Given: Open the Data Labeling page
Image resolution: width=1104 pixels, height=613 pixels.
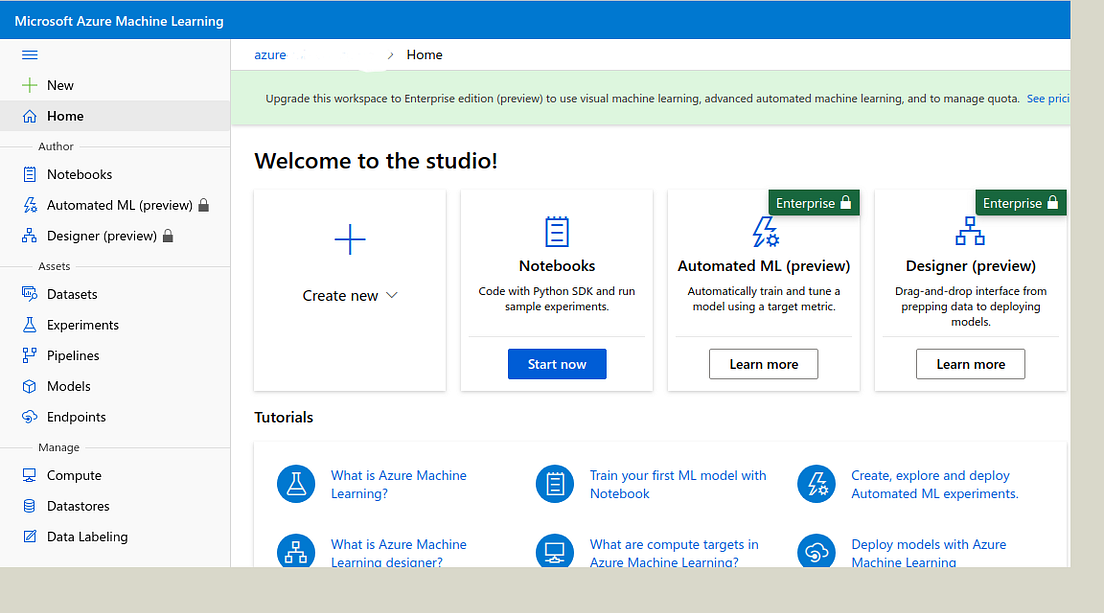Looking at the screenshot, I should pos(87,536).
